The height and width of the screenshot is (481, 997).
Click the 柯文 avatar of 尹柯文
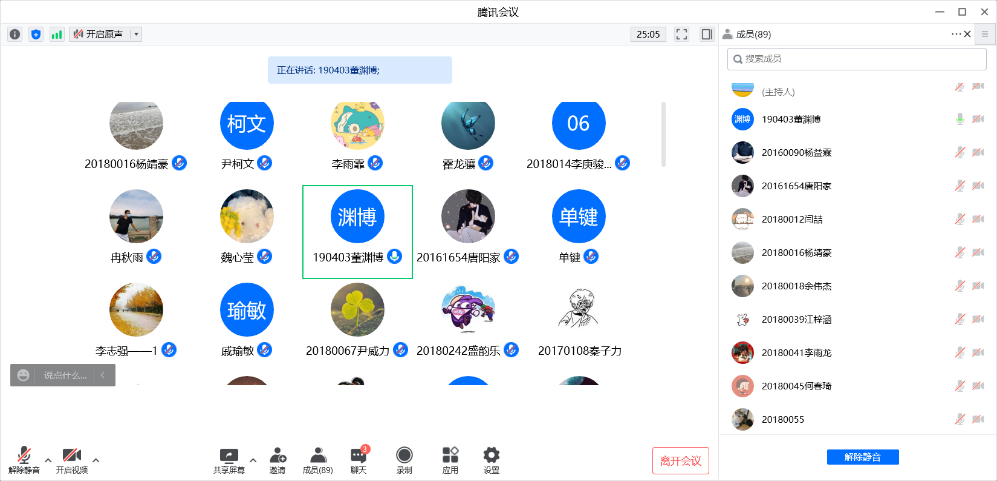[x=247, y=123]
